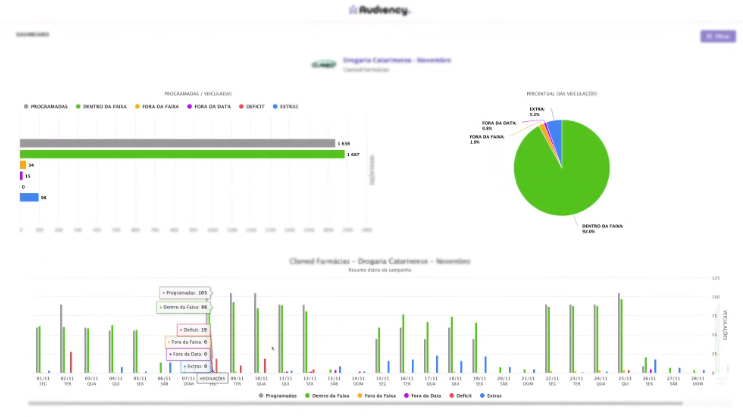The width and height of the screenshot is (743, 417).
Task: Toggle Deficit series in top legend
Action: coord(252,107)
